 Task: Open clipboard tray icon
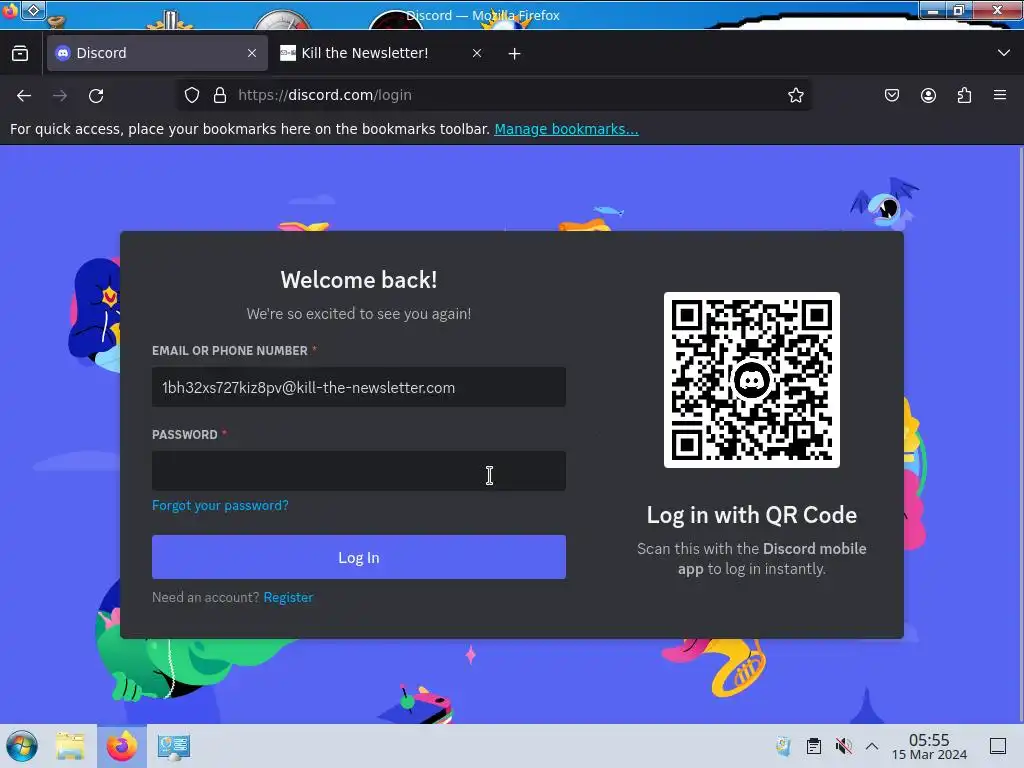pyautogui.click(x=814, y=746)
